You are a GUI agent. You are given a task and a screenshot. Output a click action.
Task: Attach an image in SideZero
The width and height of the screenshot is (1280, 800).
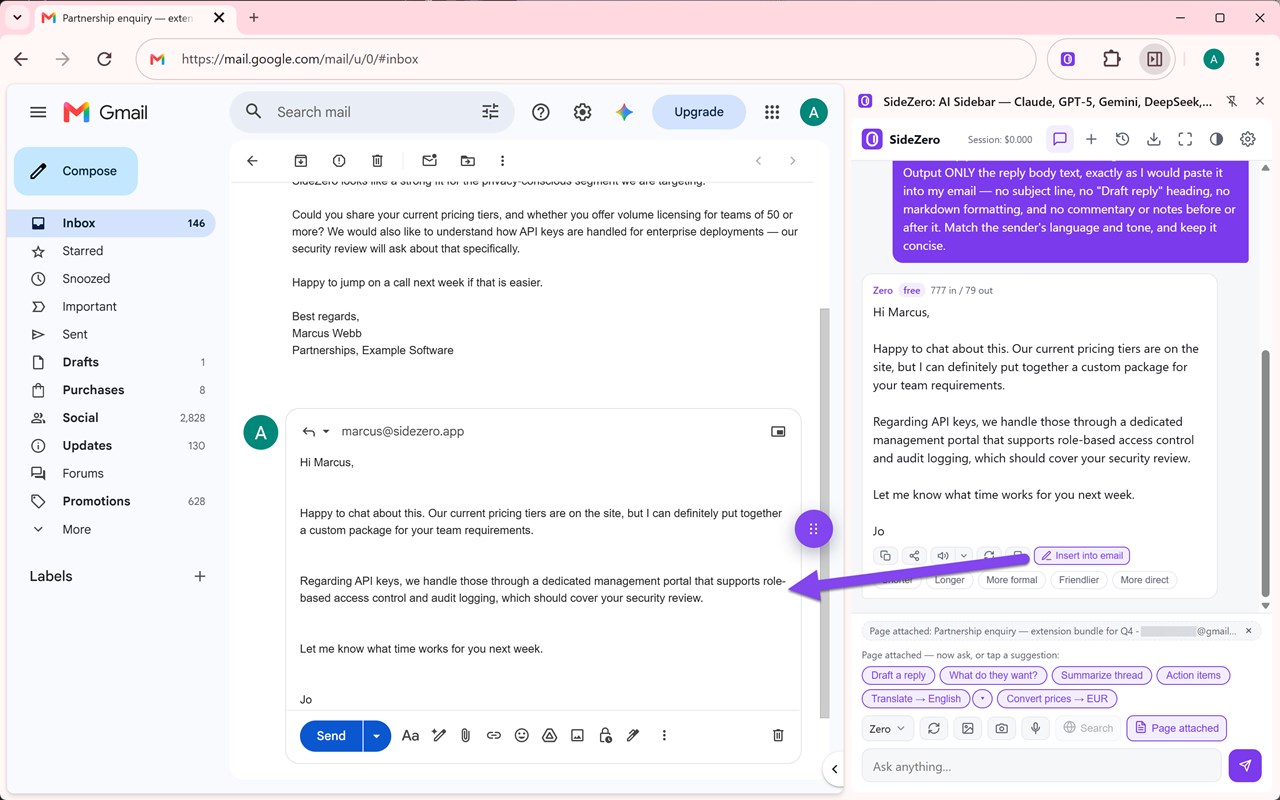pyautogui.click(x=967, y=728)
